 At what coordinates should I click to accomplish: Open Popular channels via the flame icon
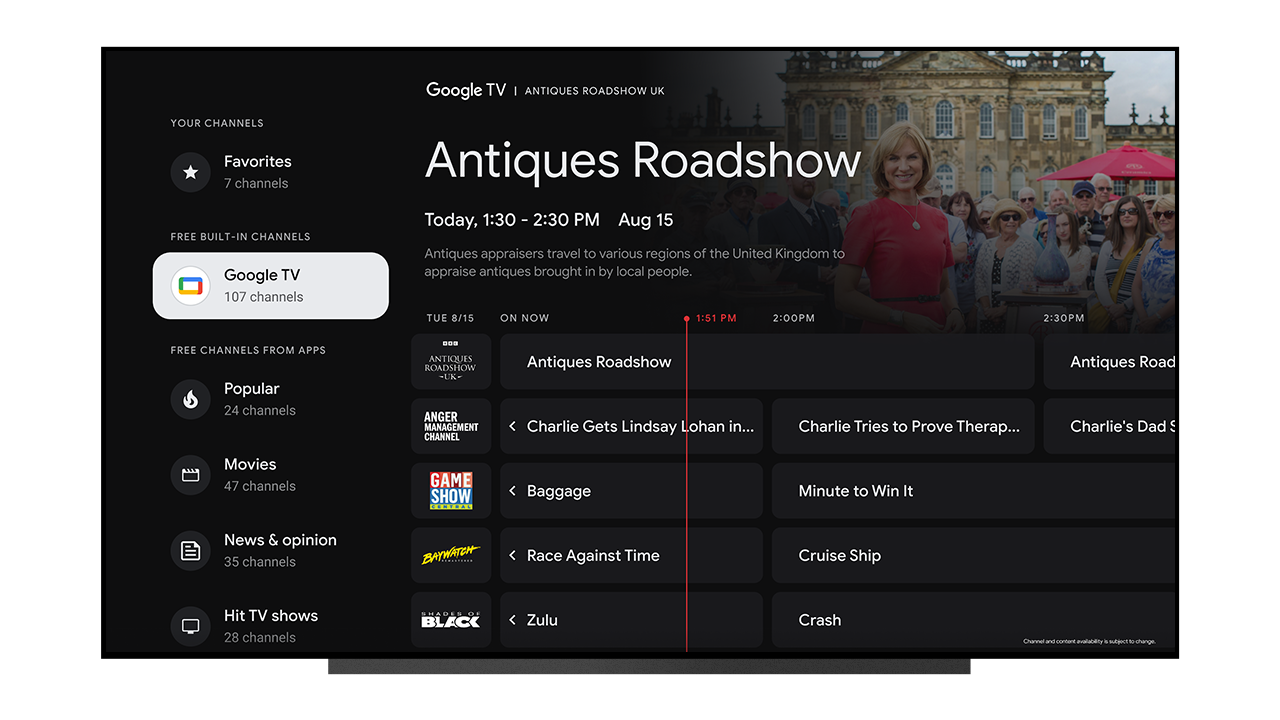(190, 399)
